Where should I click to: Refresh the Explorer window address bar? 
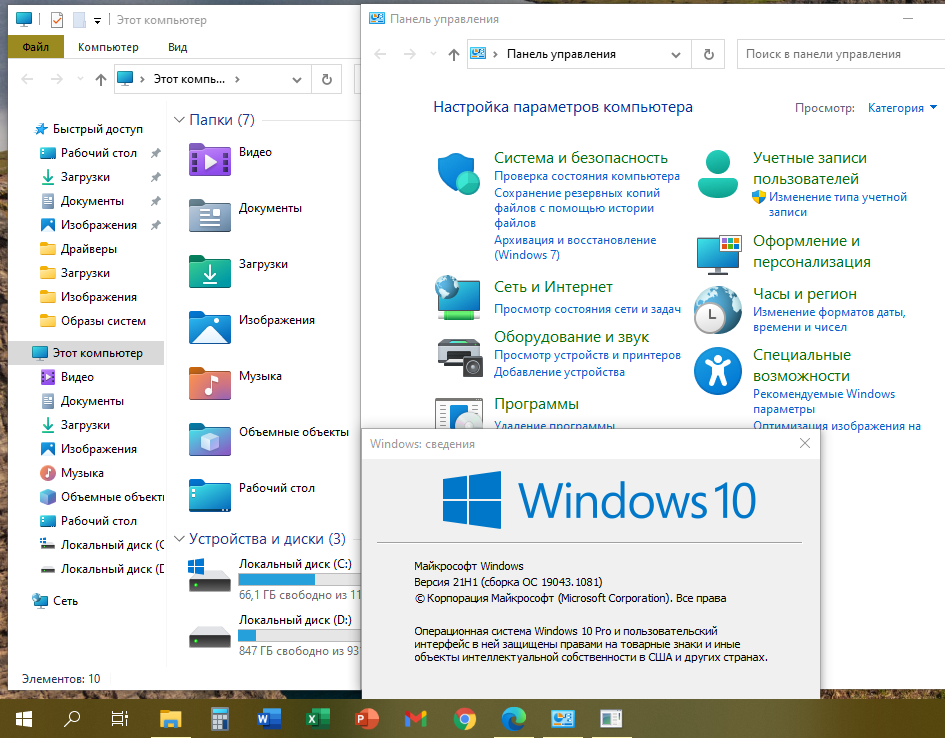pos(327,79)
